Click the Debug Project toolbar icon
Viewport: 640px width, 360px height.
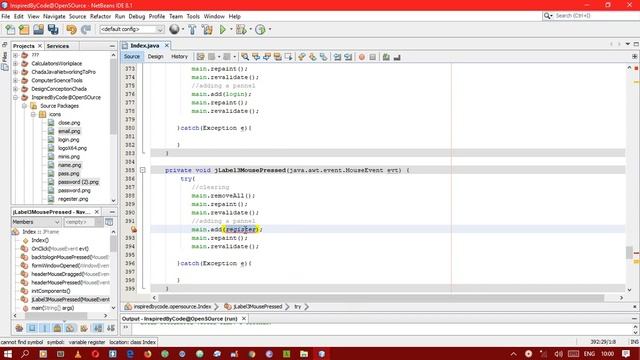(x=241, y=29)
